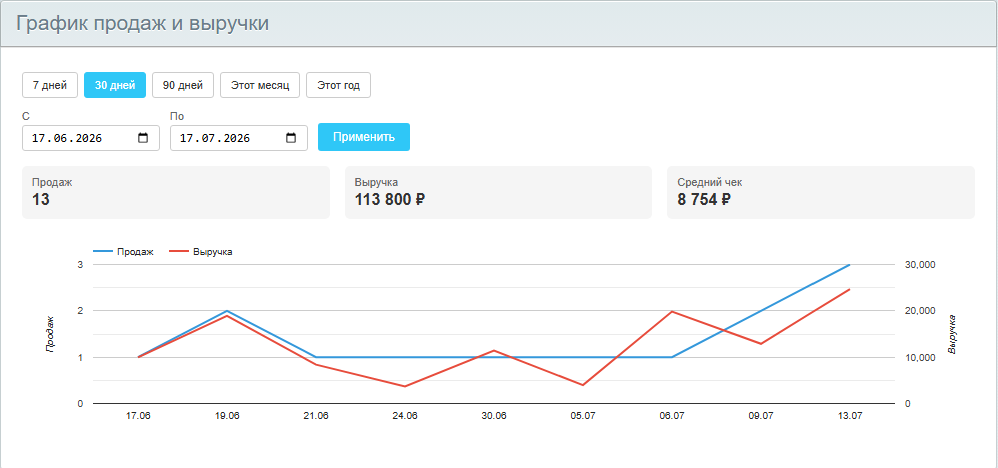This screenshot has width=998, height=468.
Task: Select the 90 дней period
Action: [x=183, y=85]
